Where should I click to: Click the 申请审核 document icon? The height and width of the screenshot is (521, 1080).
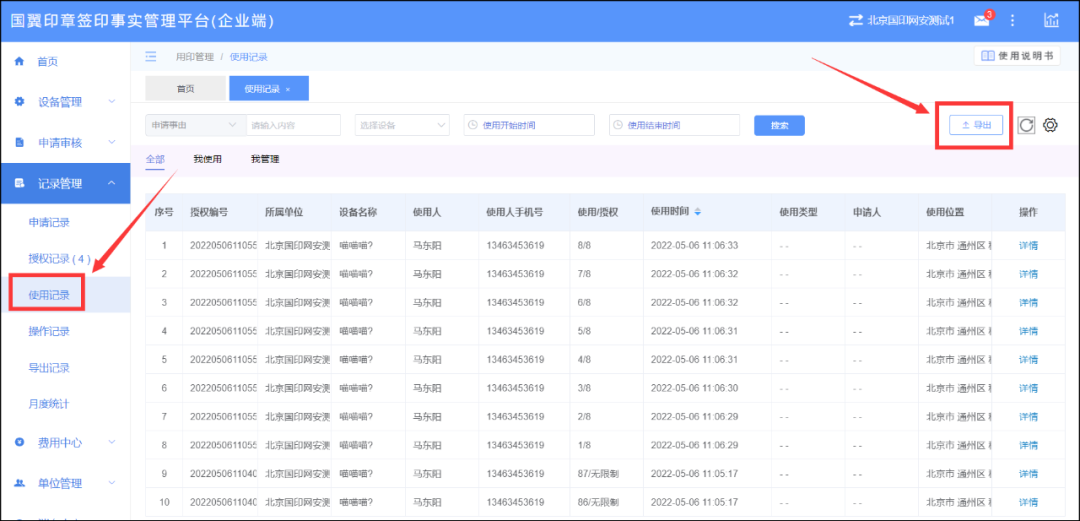tap(19, 143)
